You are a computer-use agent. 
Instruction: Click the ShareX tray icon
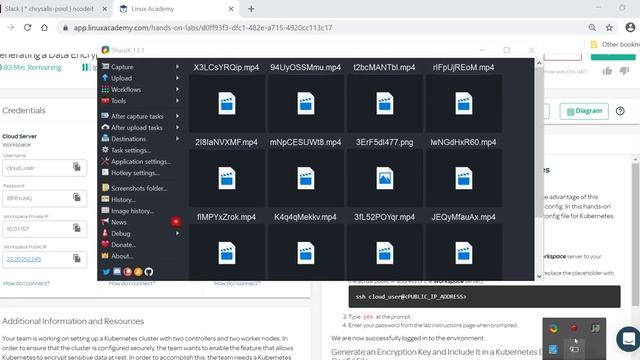point(553,328)
